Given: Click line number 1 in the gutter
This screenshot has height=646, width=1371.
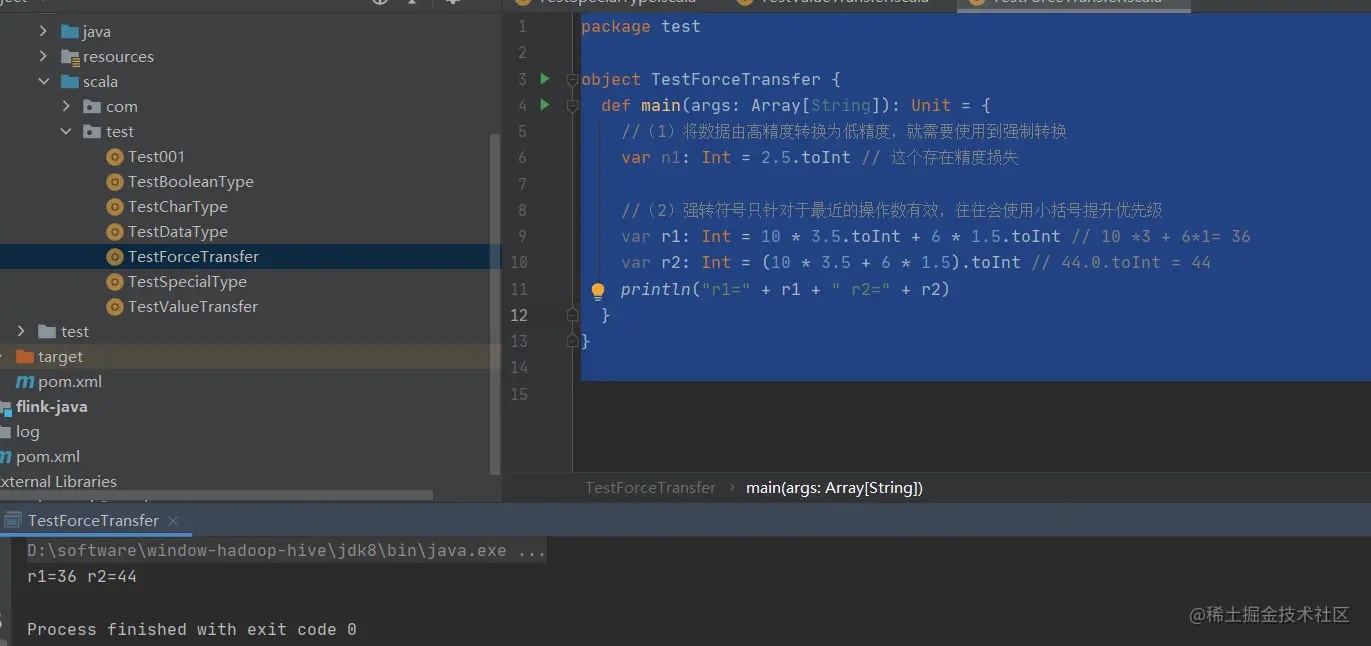Looking at the screenshot, I should 522,26.
